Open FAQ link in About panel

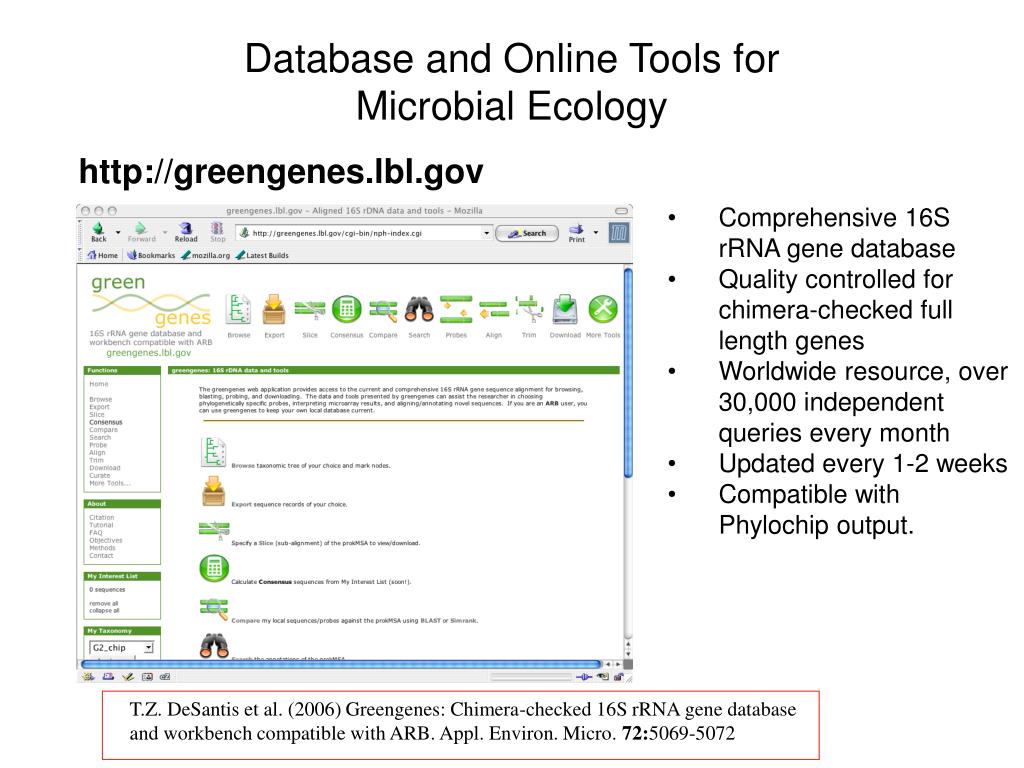pos(96,533)
